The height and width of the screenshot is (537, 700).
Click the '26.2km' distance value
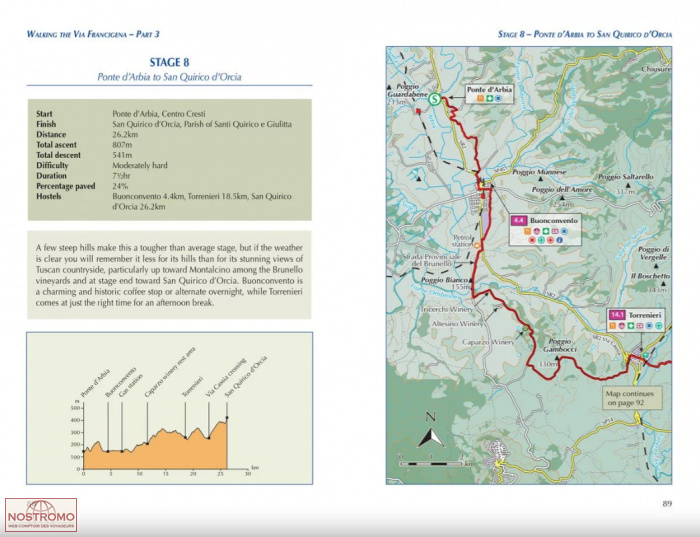click(x=125, y=134)
